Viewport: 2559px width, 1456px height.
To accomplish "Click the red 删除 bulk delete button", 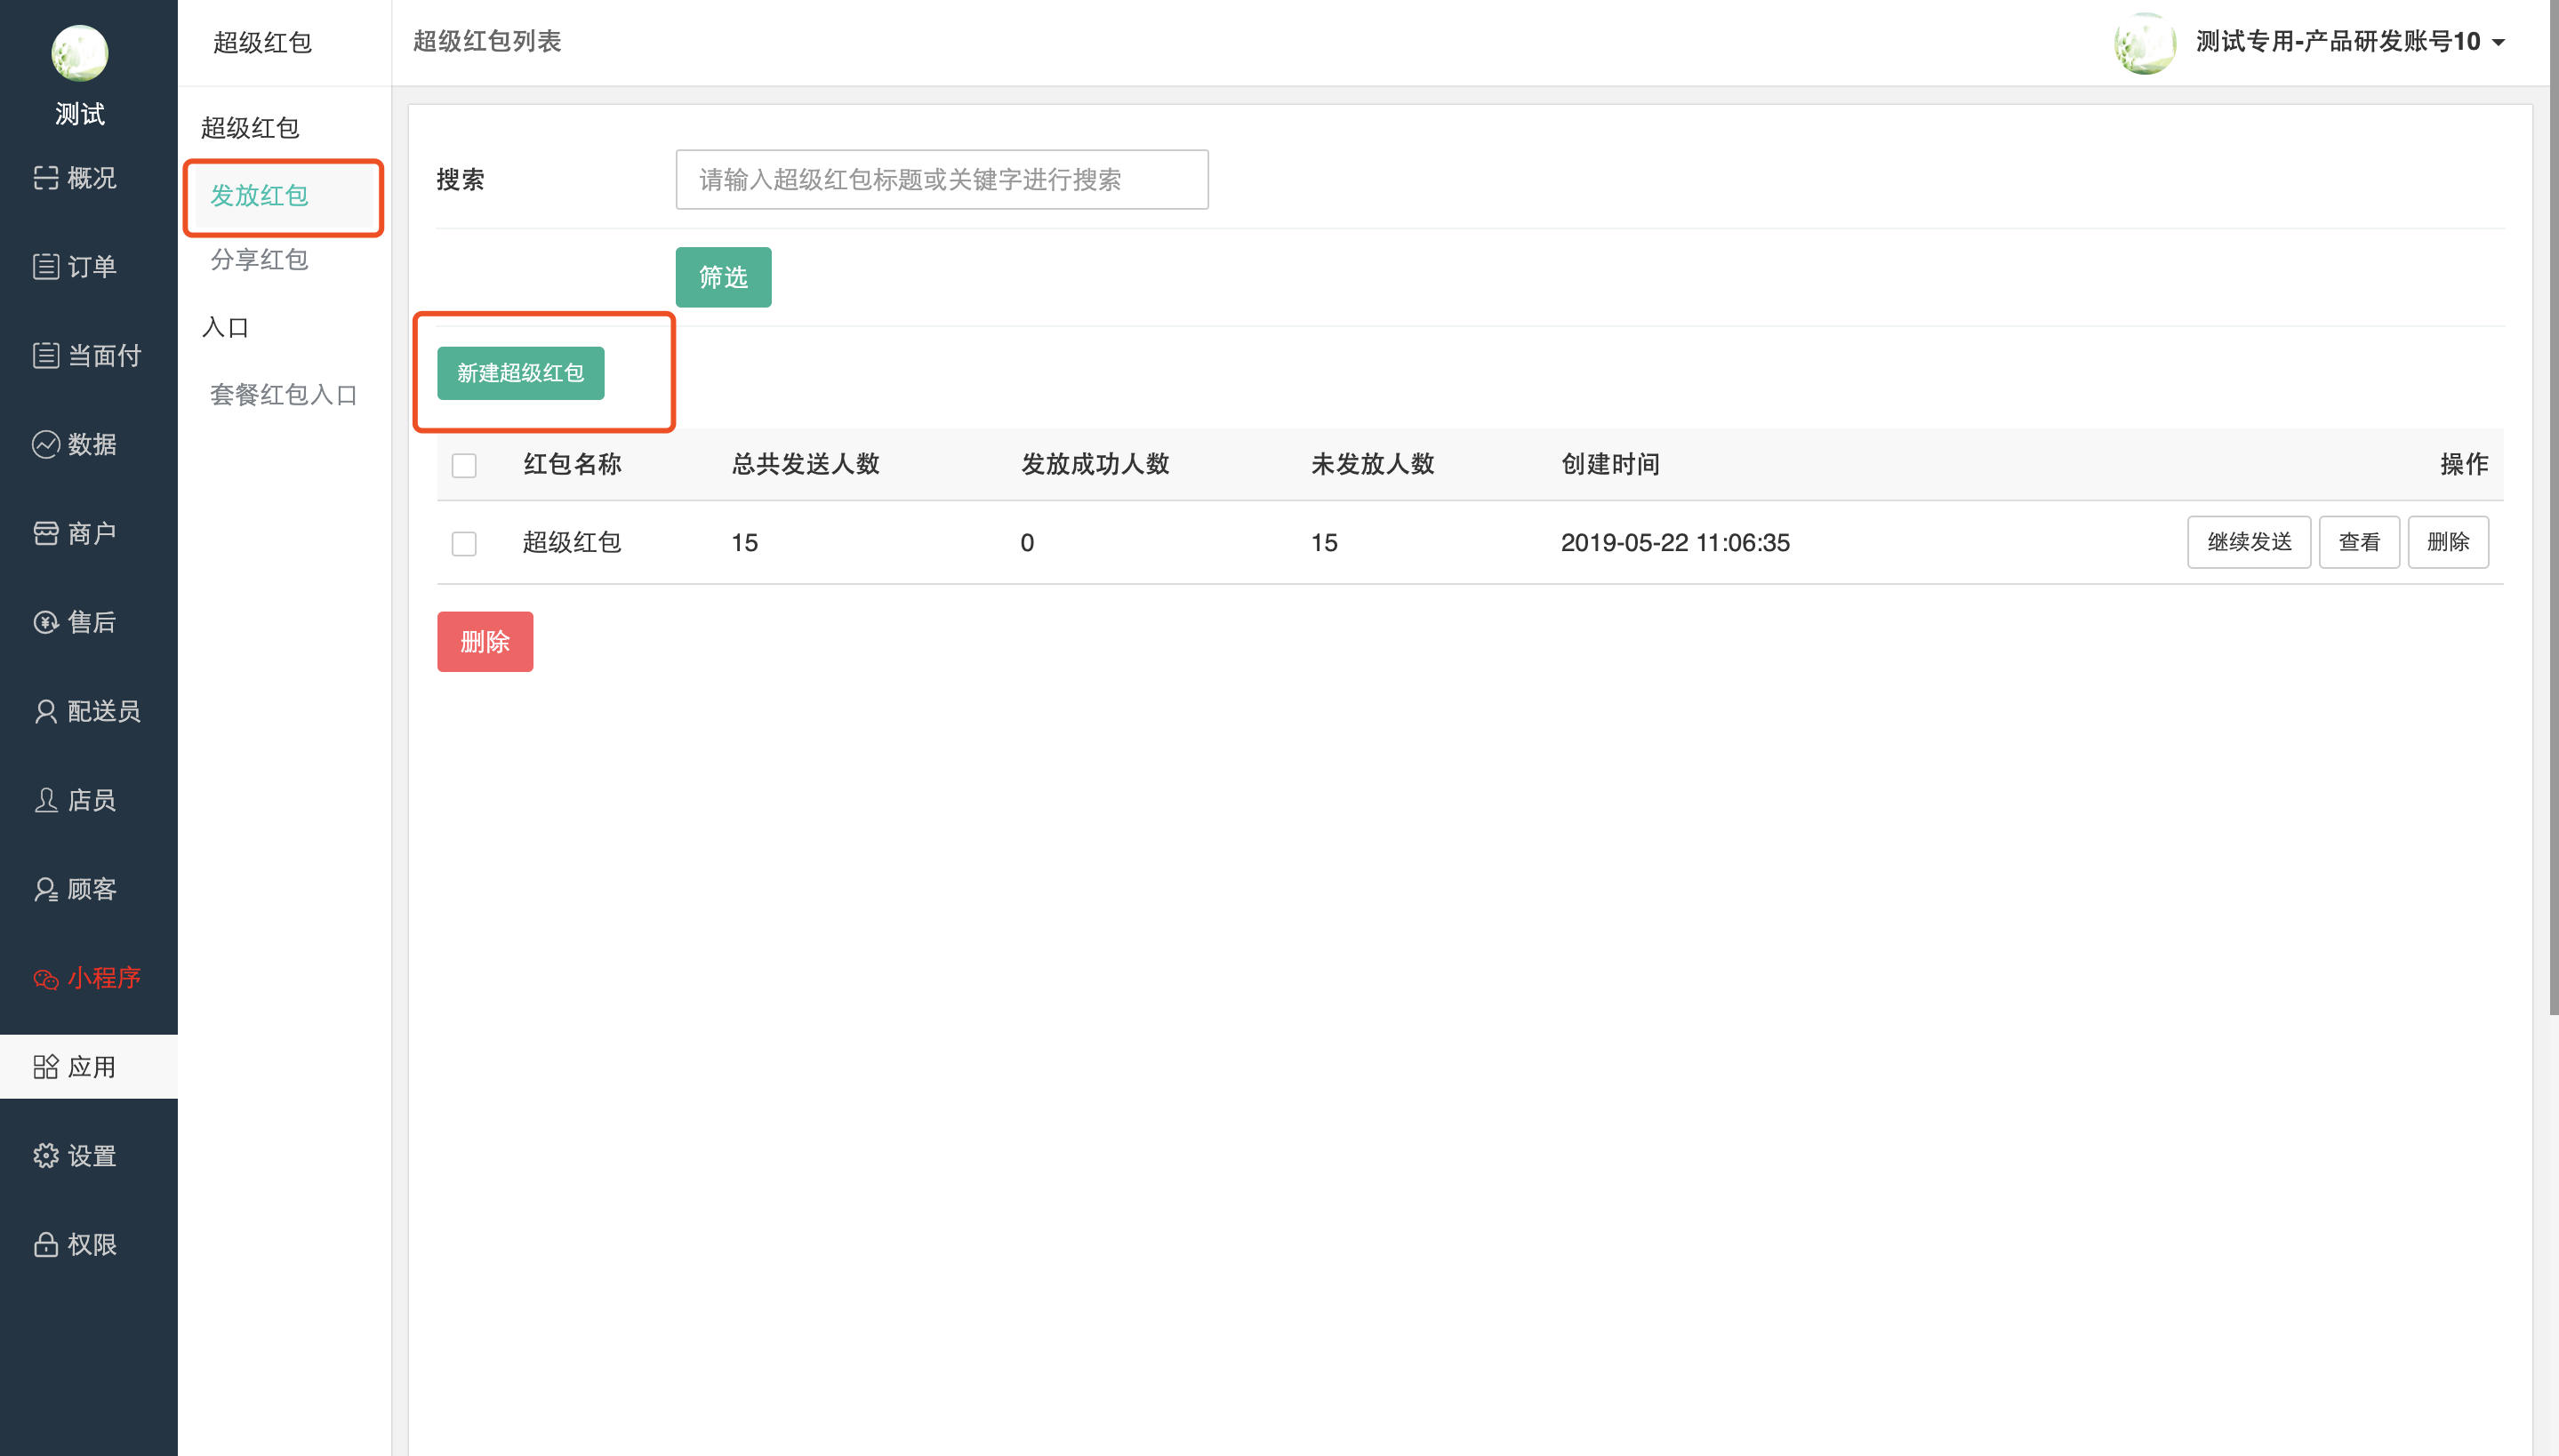I will [x=485, y=641].
